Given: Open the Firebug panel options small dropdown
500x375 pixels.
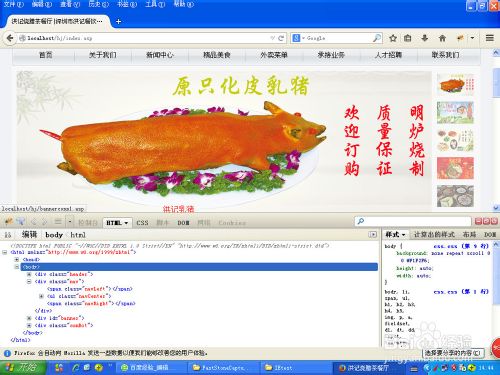Looking at the screenshot, I should pos(70,222).
